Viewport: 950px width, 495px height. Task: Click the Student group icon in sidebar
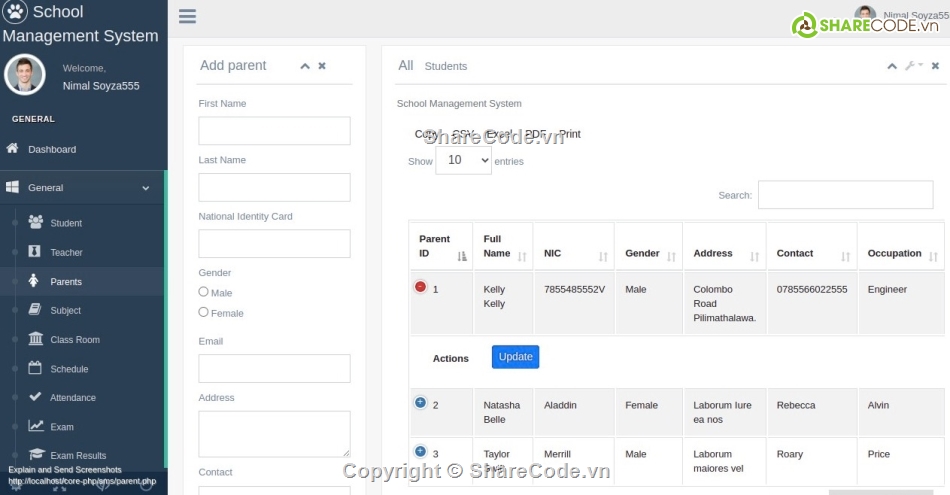[36, 222]
